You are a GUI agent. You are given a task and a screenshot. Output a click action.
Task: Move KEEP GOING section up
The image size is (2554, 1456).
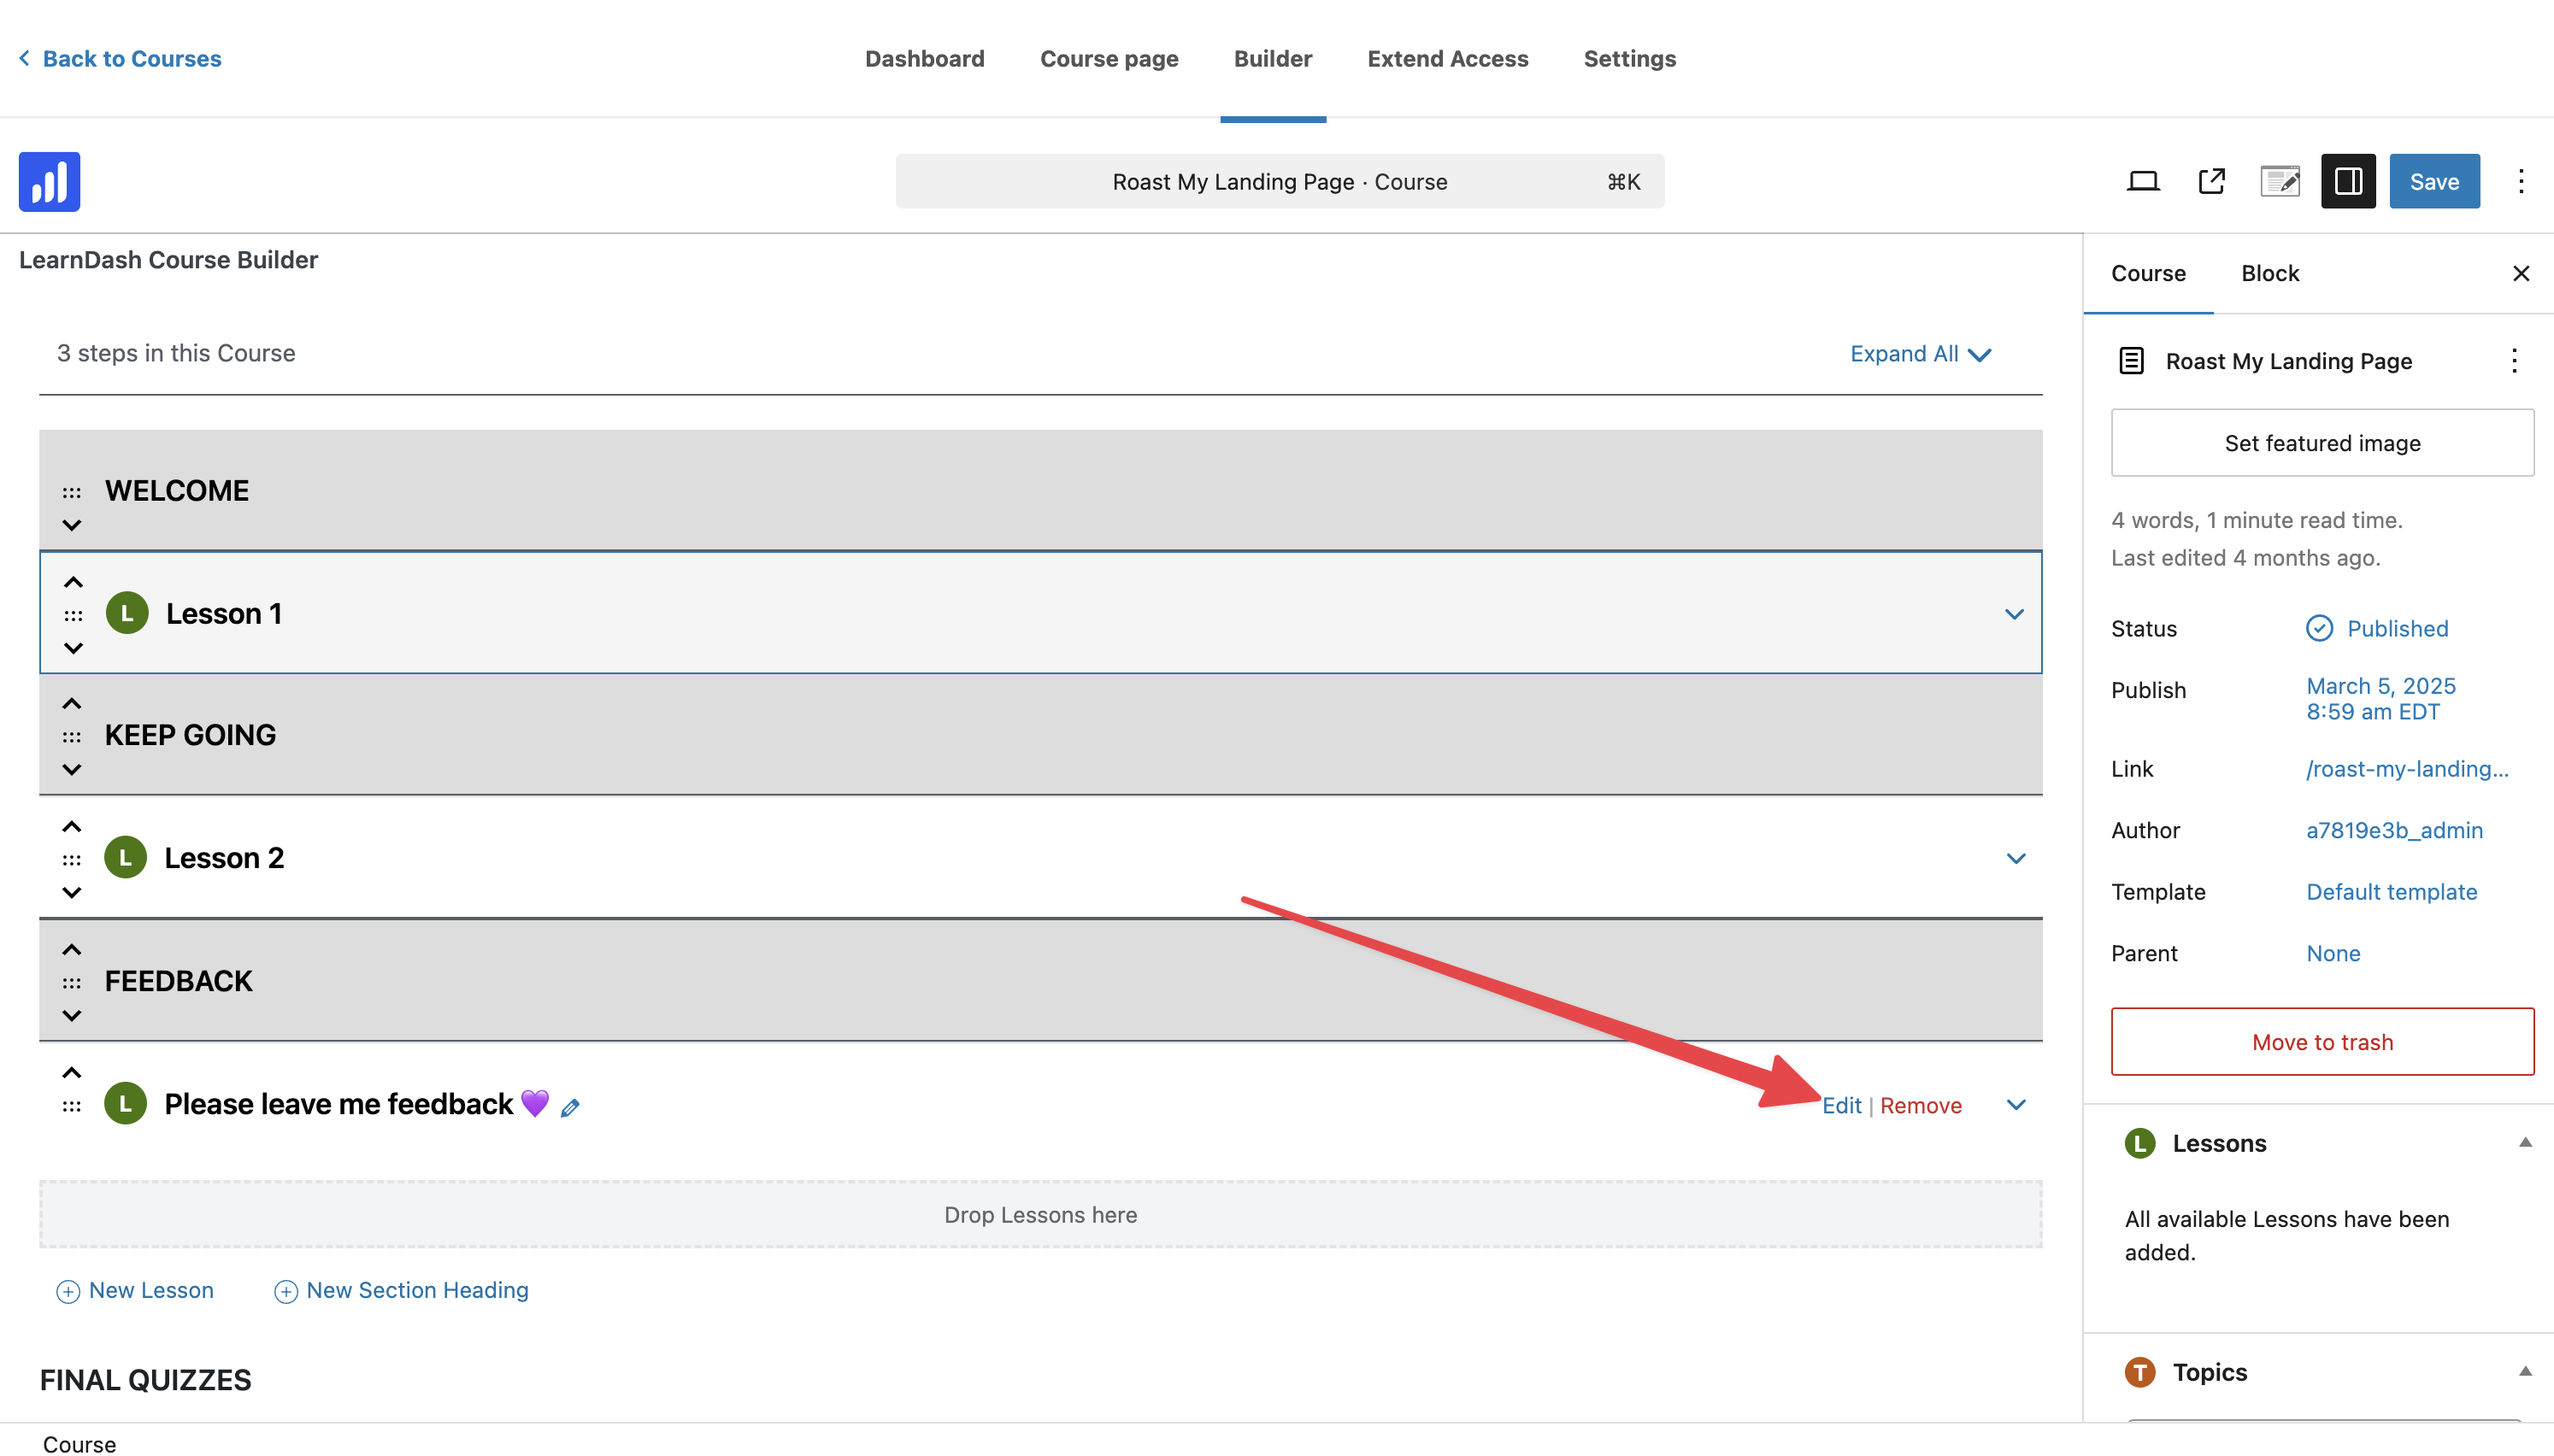click(x=72, y=704)
